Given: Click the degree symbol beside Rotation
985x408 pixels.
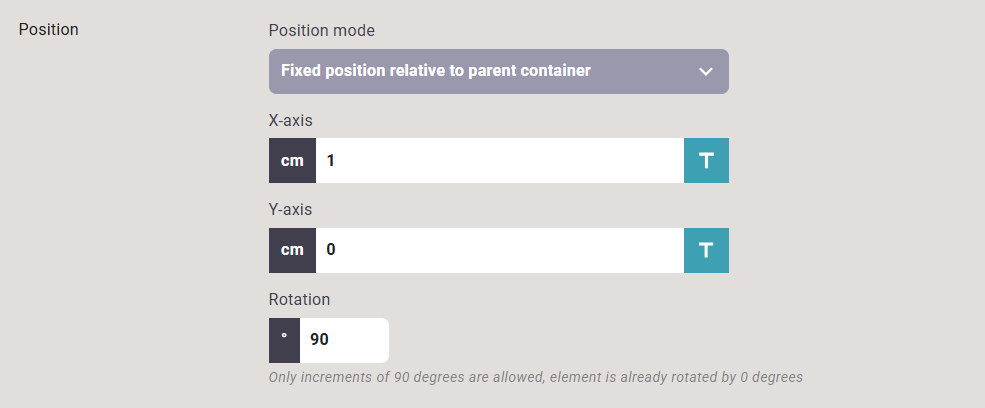Looking at the screenshot, I should [x=284, y=341].
